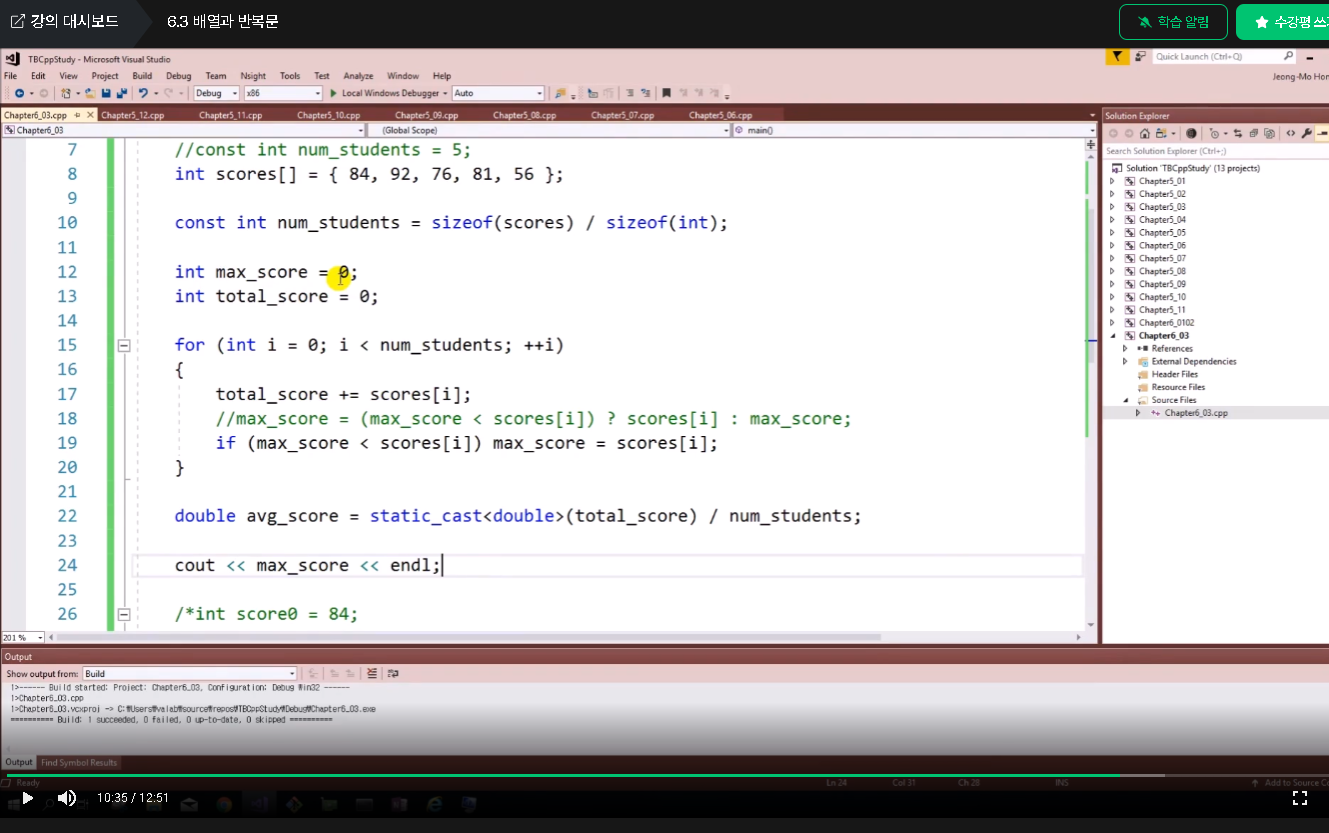
Task: Click the Solution Explorer Home icon
Action: pyautogui.click(x=1144, y=133)
